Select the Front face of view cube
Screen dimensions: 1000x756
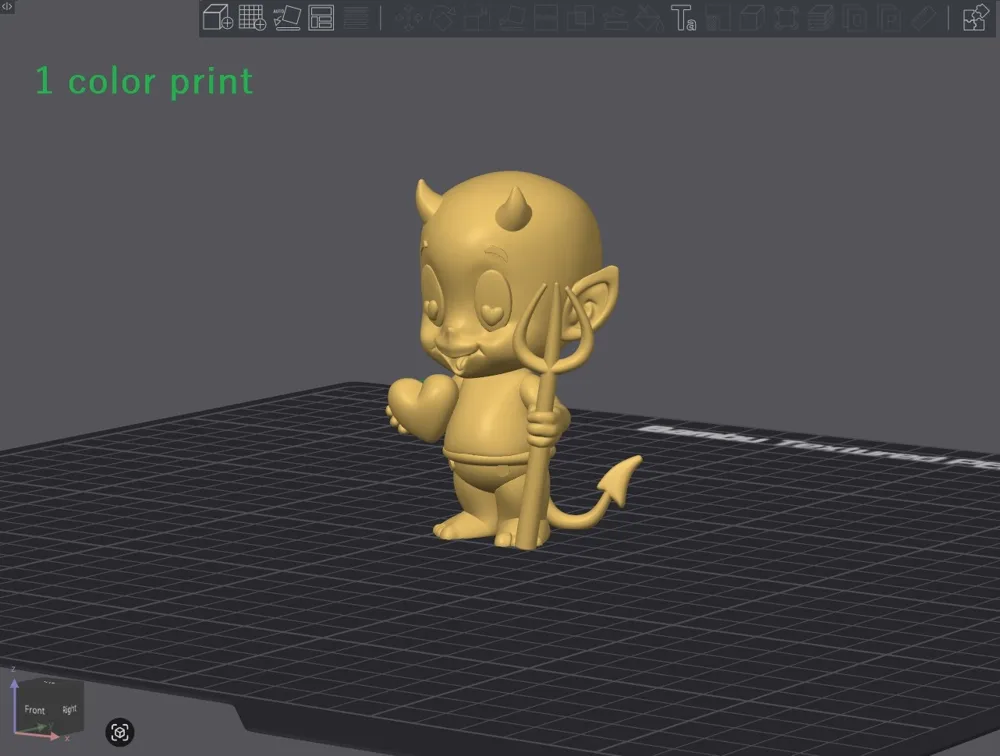pyautogui.click(x=35, y=710)
